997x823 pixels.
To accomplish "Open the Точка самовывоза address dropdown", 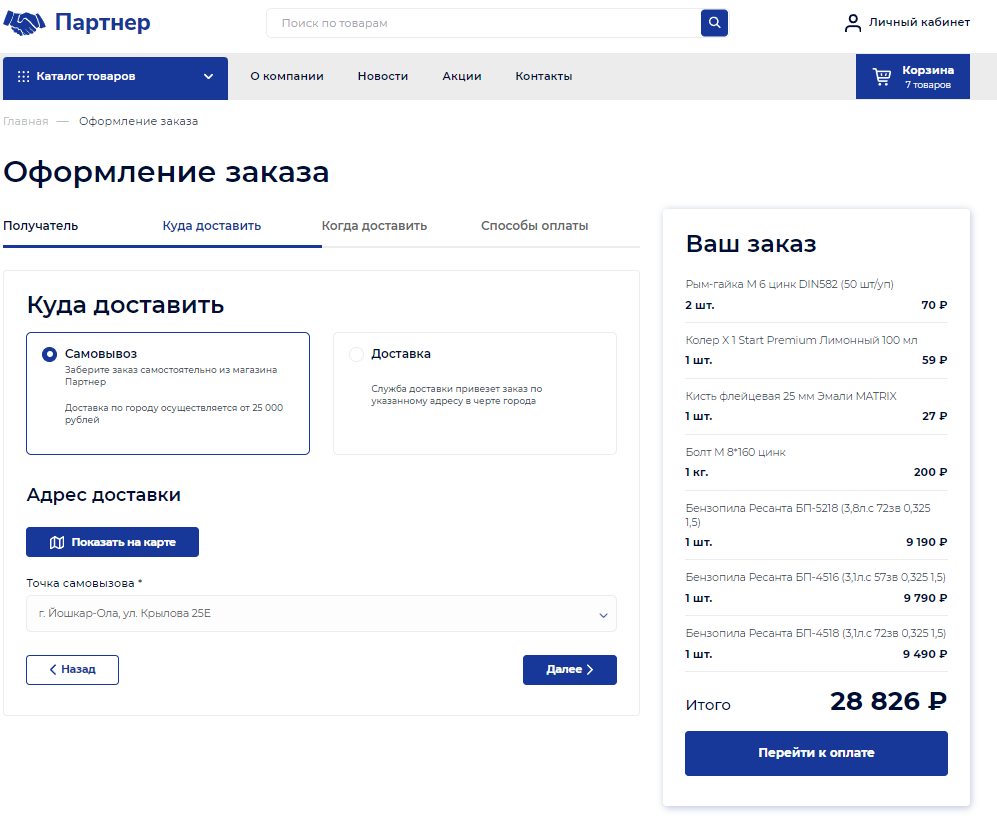I will tap(321, 614).
